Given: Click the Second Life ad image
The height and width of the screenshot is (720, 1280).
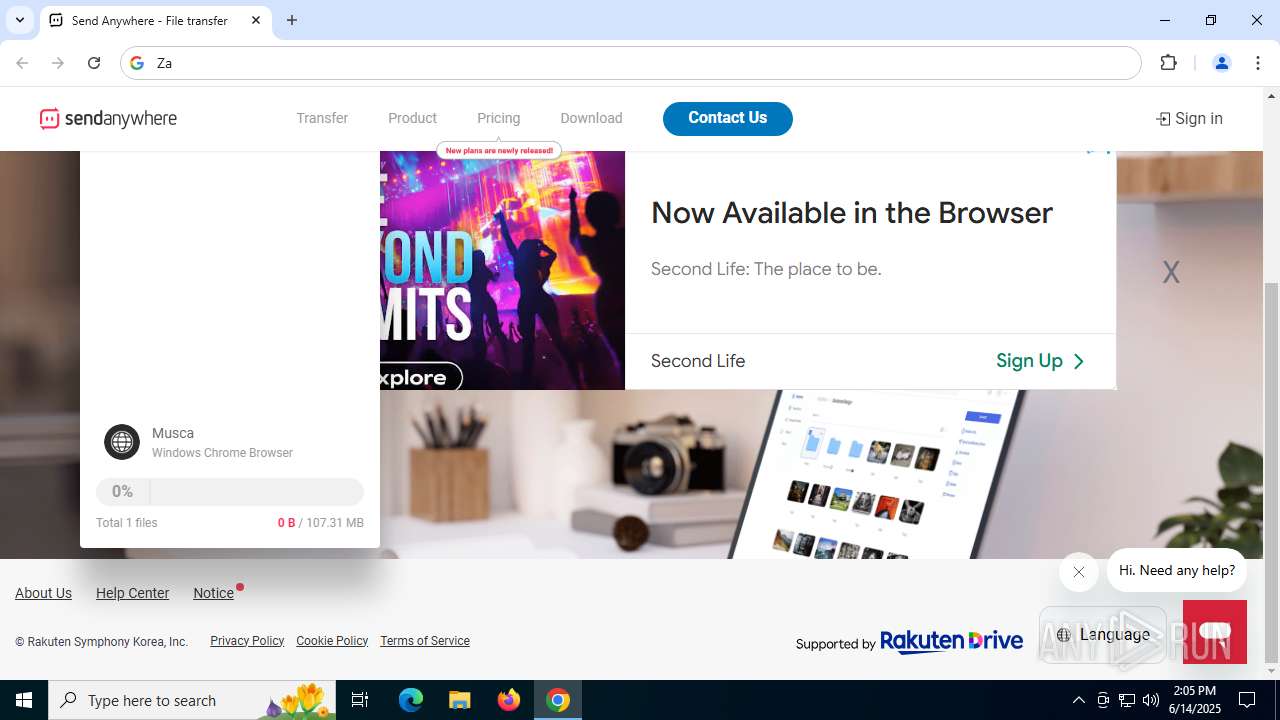Looking at the screenshot, I should click(502, 270).
